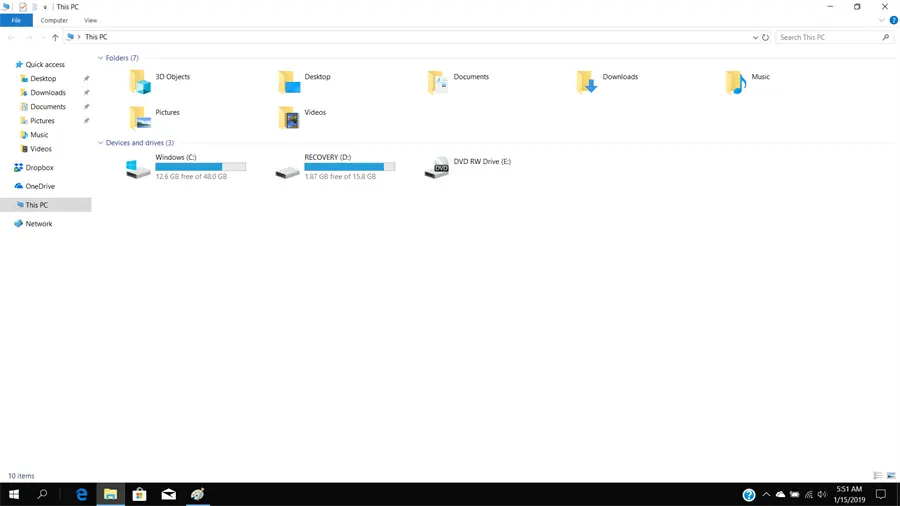Click the "1.87 GB free of 15.8 GB" text

click(x=340, y=177)
